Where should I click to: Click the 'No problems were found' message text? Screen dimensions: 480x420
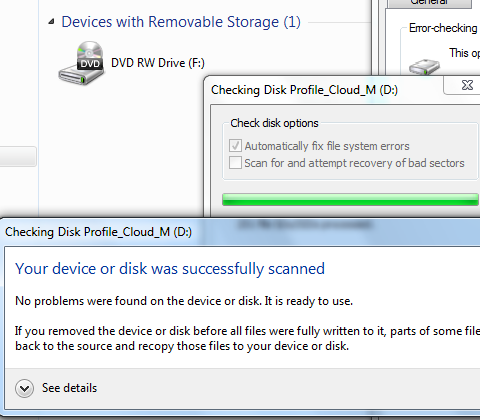[184, 301]
